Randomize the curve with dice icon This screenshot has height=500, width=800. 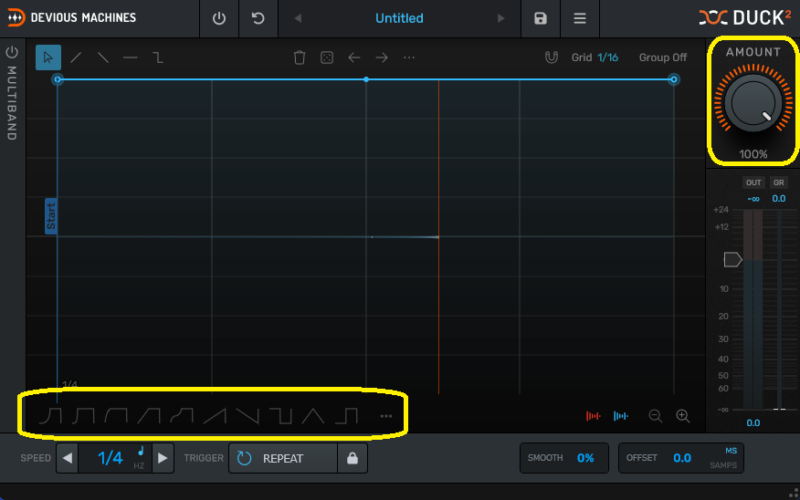[x=326, y=58]
